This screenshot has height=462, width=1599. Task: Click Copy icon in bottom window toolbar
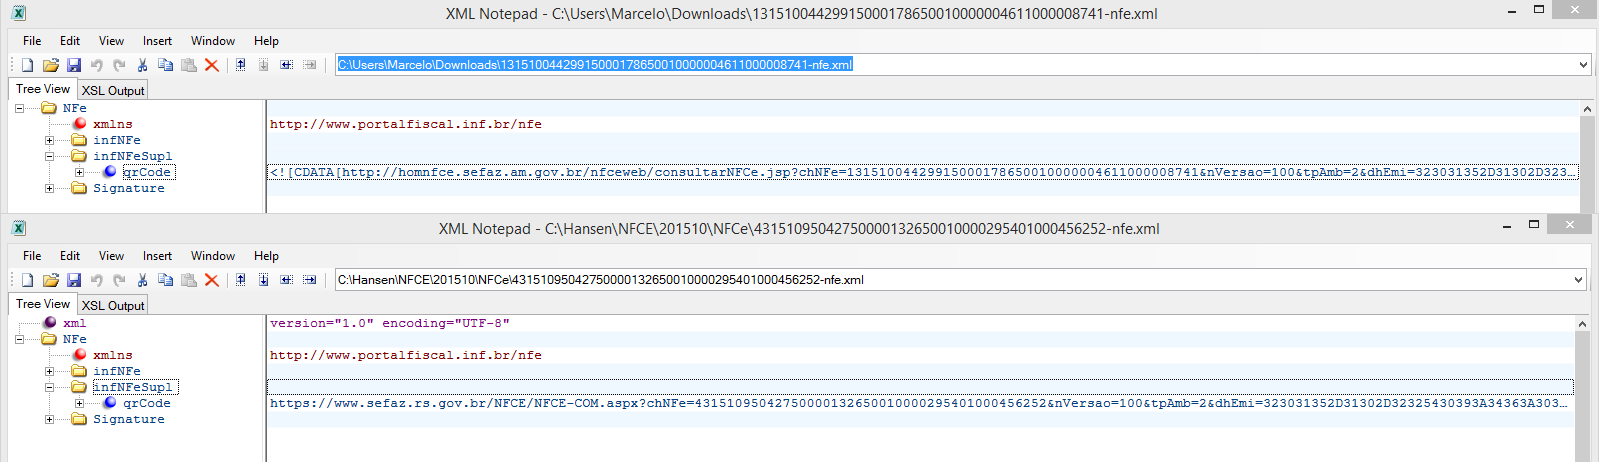tap(166, 280)
